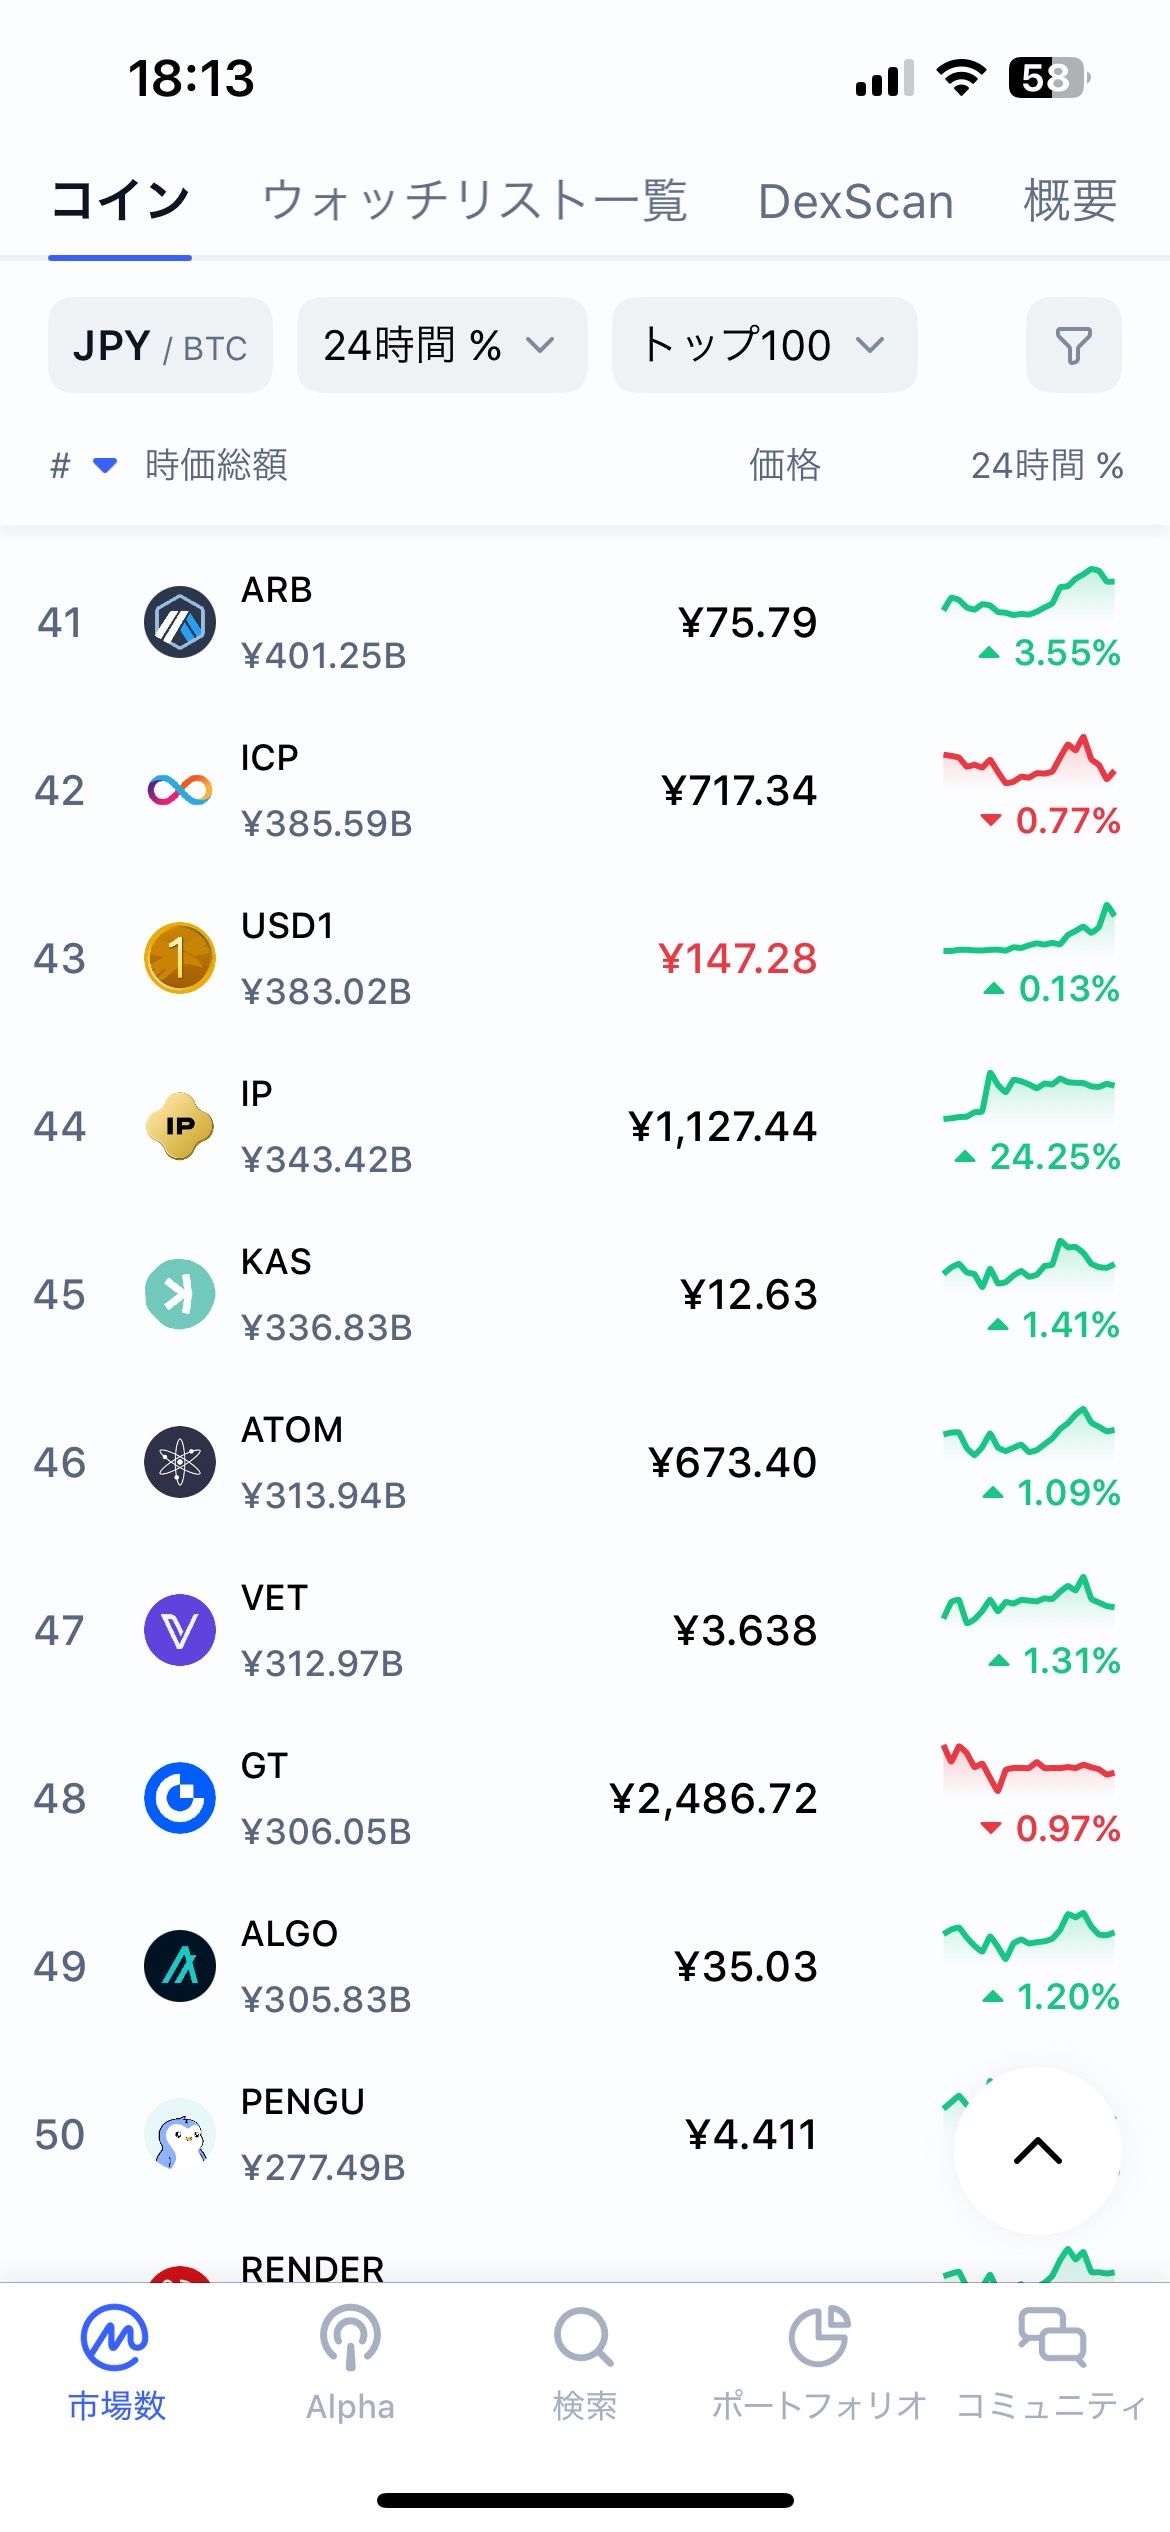Tap the Cosmos ATOM coin logo
Screen dimensions: 1170x2532
180,1462
